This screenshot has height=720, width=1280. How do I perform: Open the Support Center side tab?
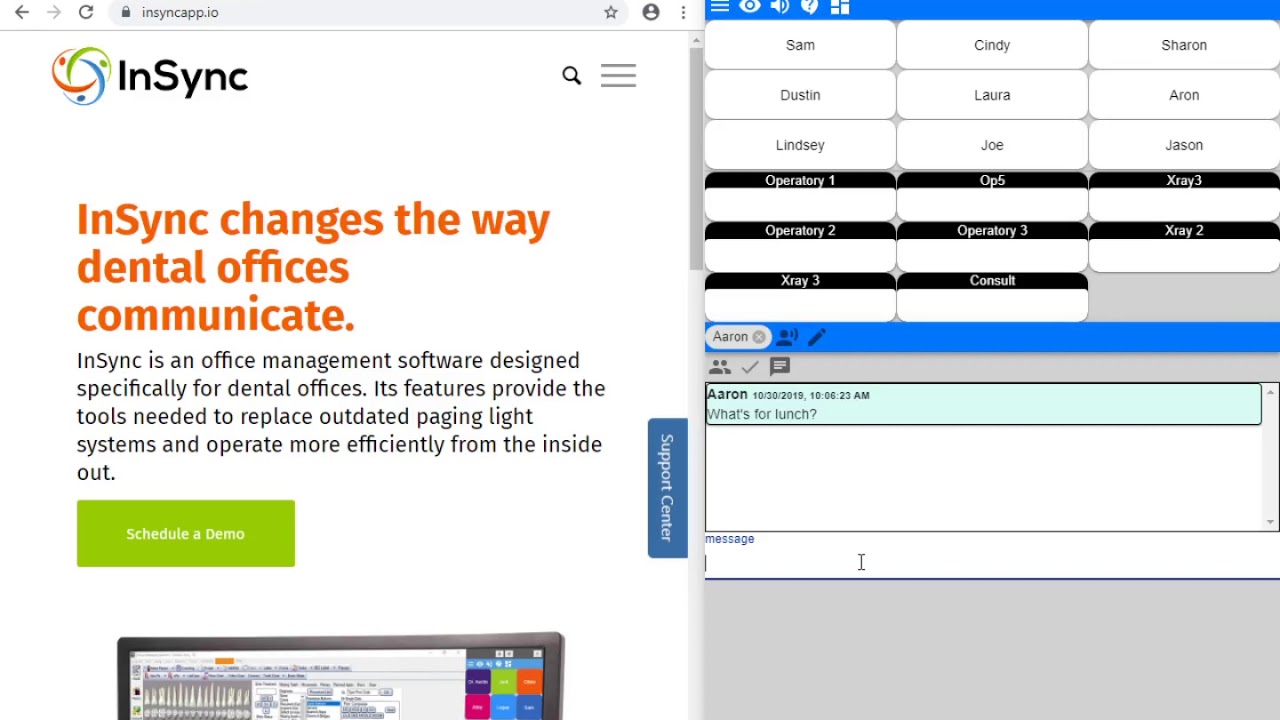point(667,488)
